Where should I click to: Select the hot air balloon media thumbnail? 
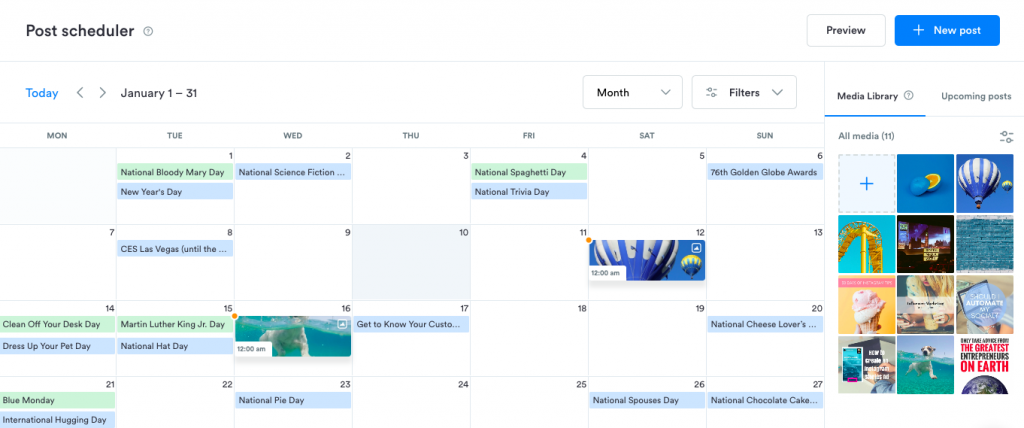coord(984,184)
